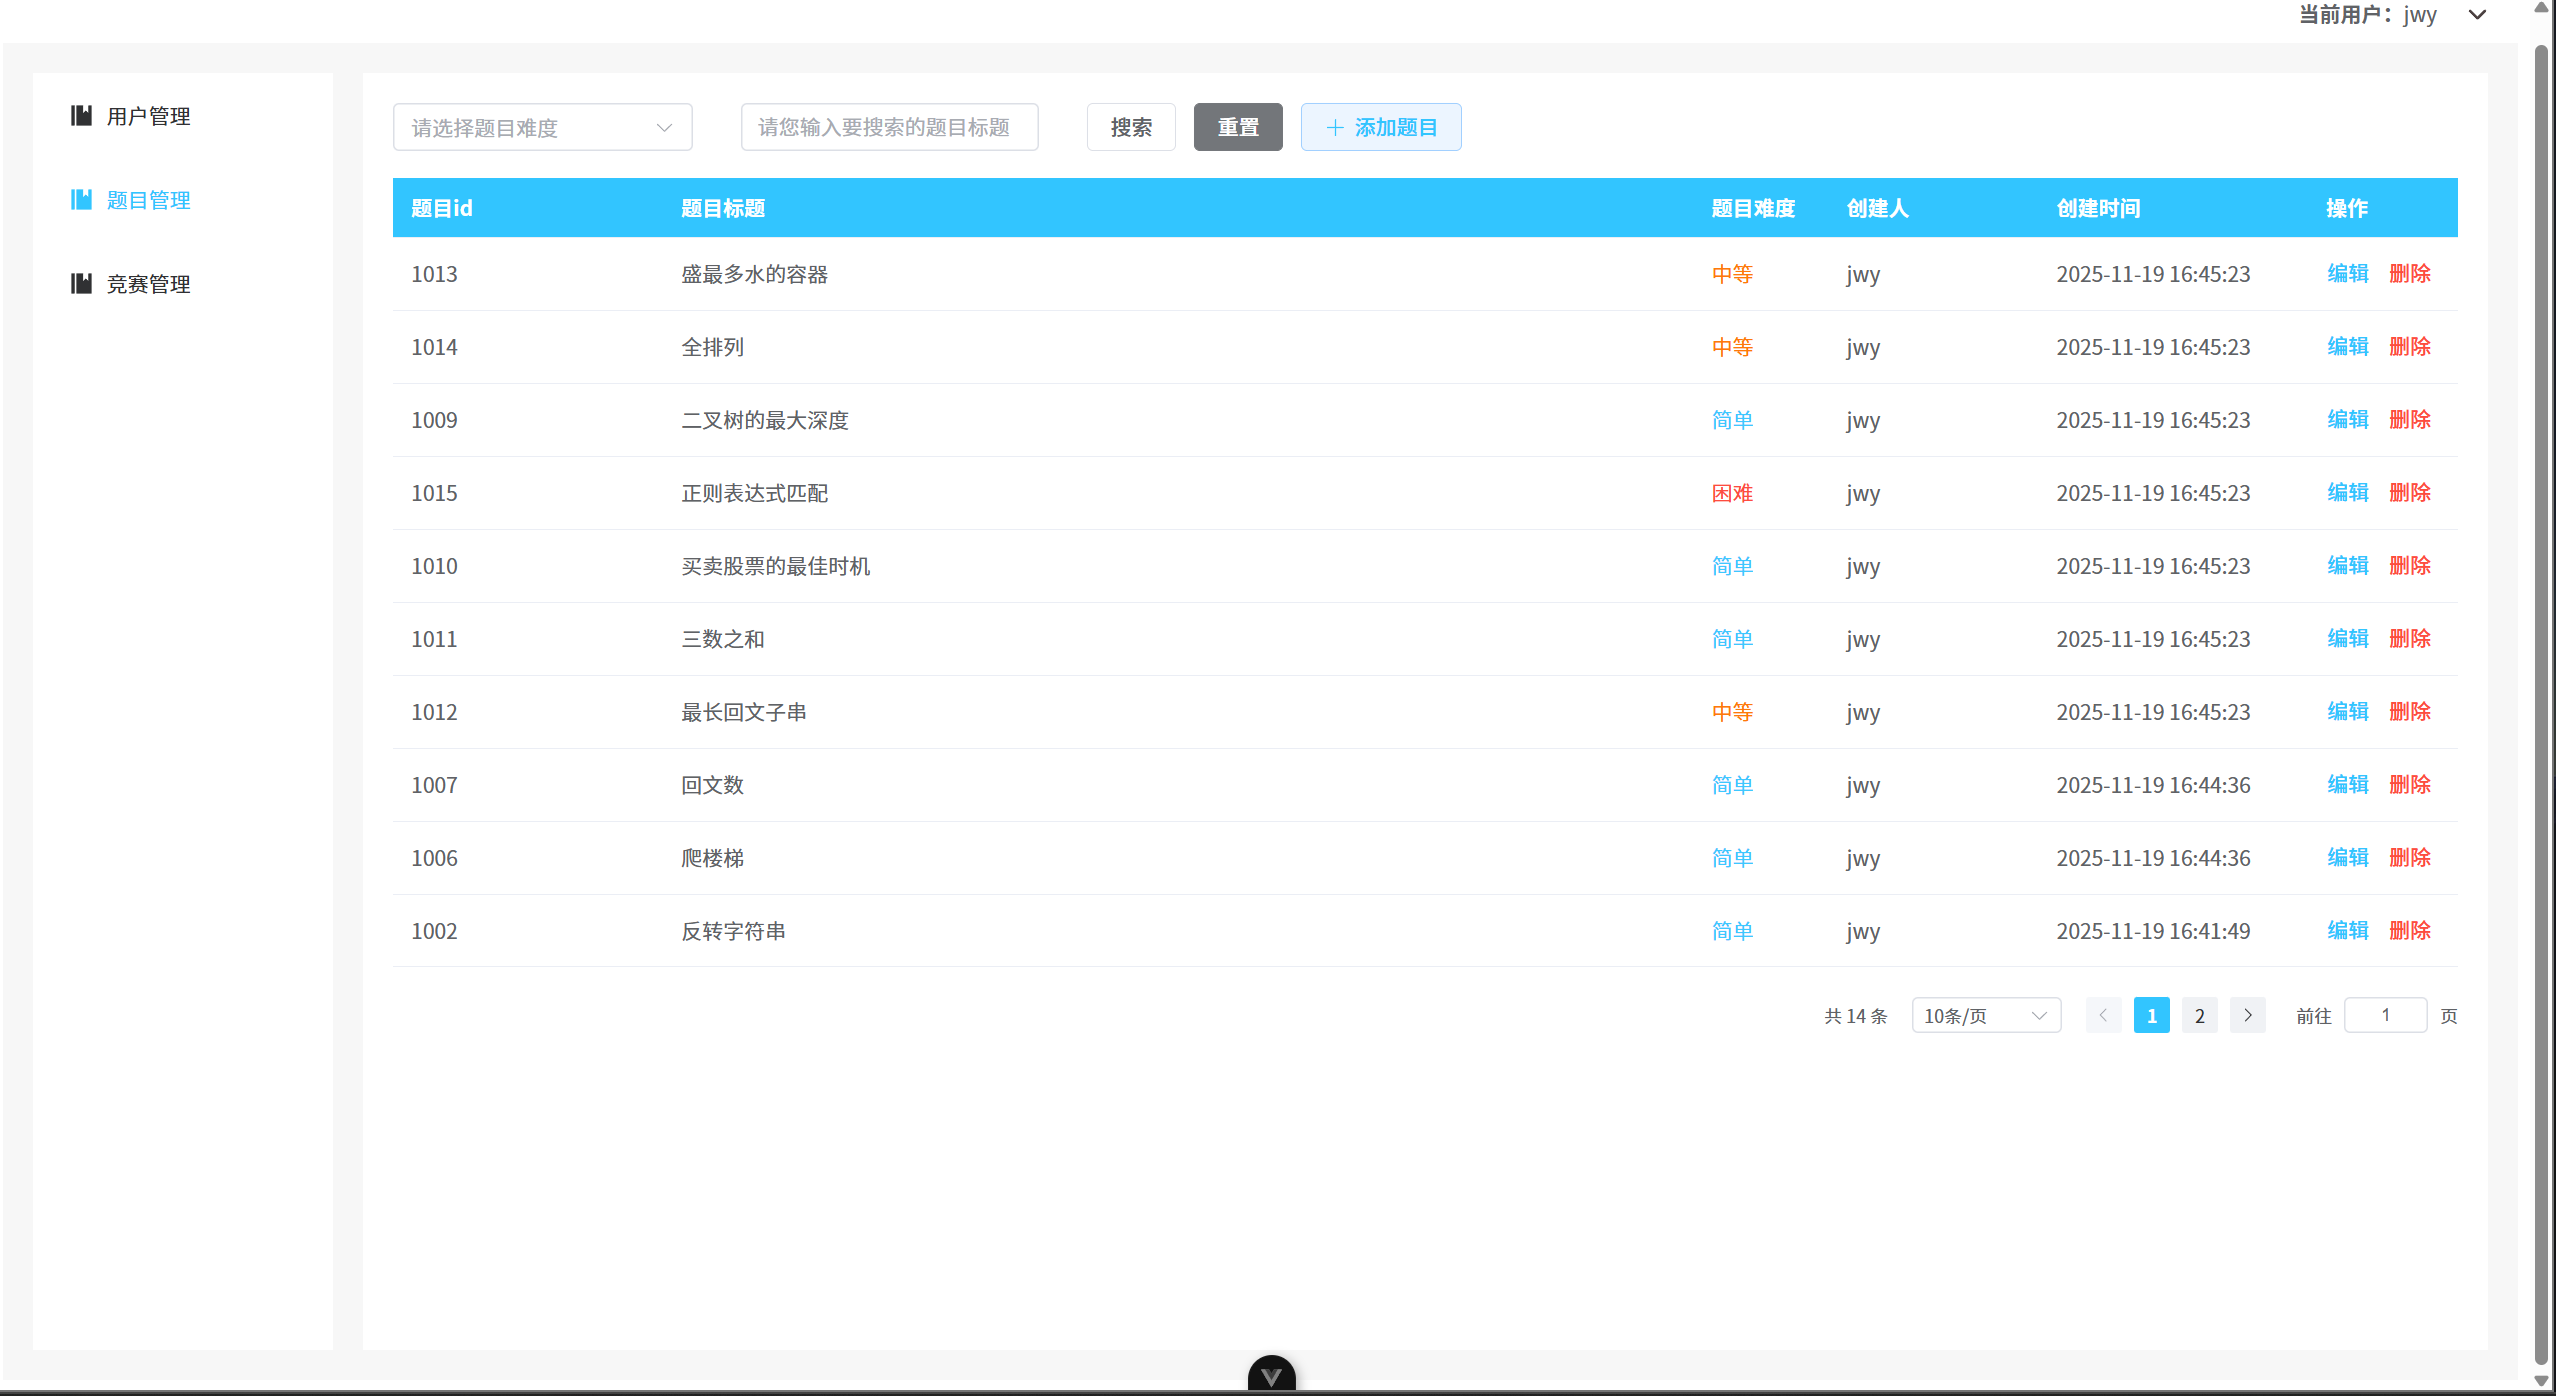Screen dimensions: 2556x1396
Task: Click the 题目管理 sidebar icon
Action: point(81,199)
